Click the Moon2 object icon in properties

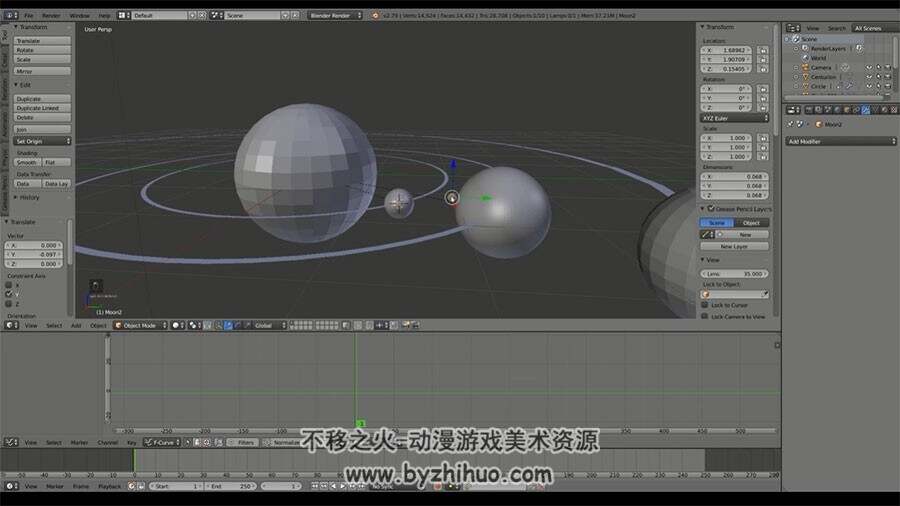coord(819,124)
